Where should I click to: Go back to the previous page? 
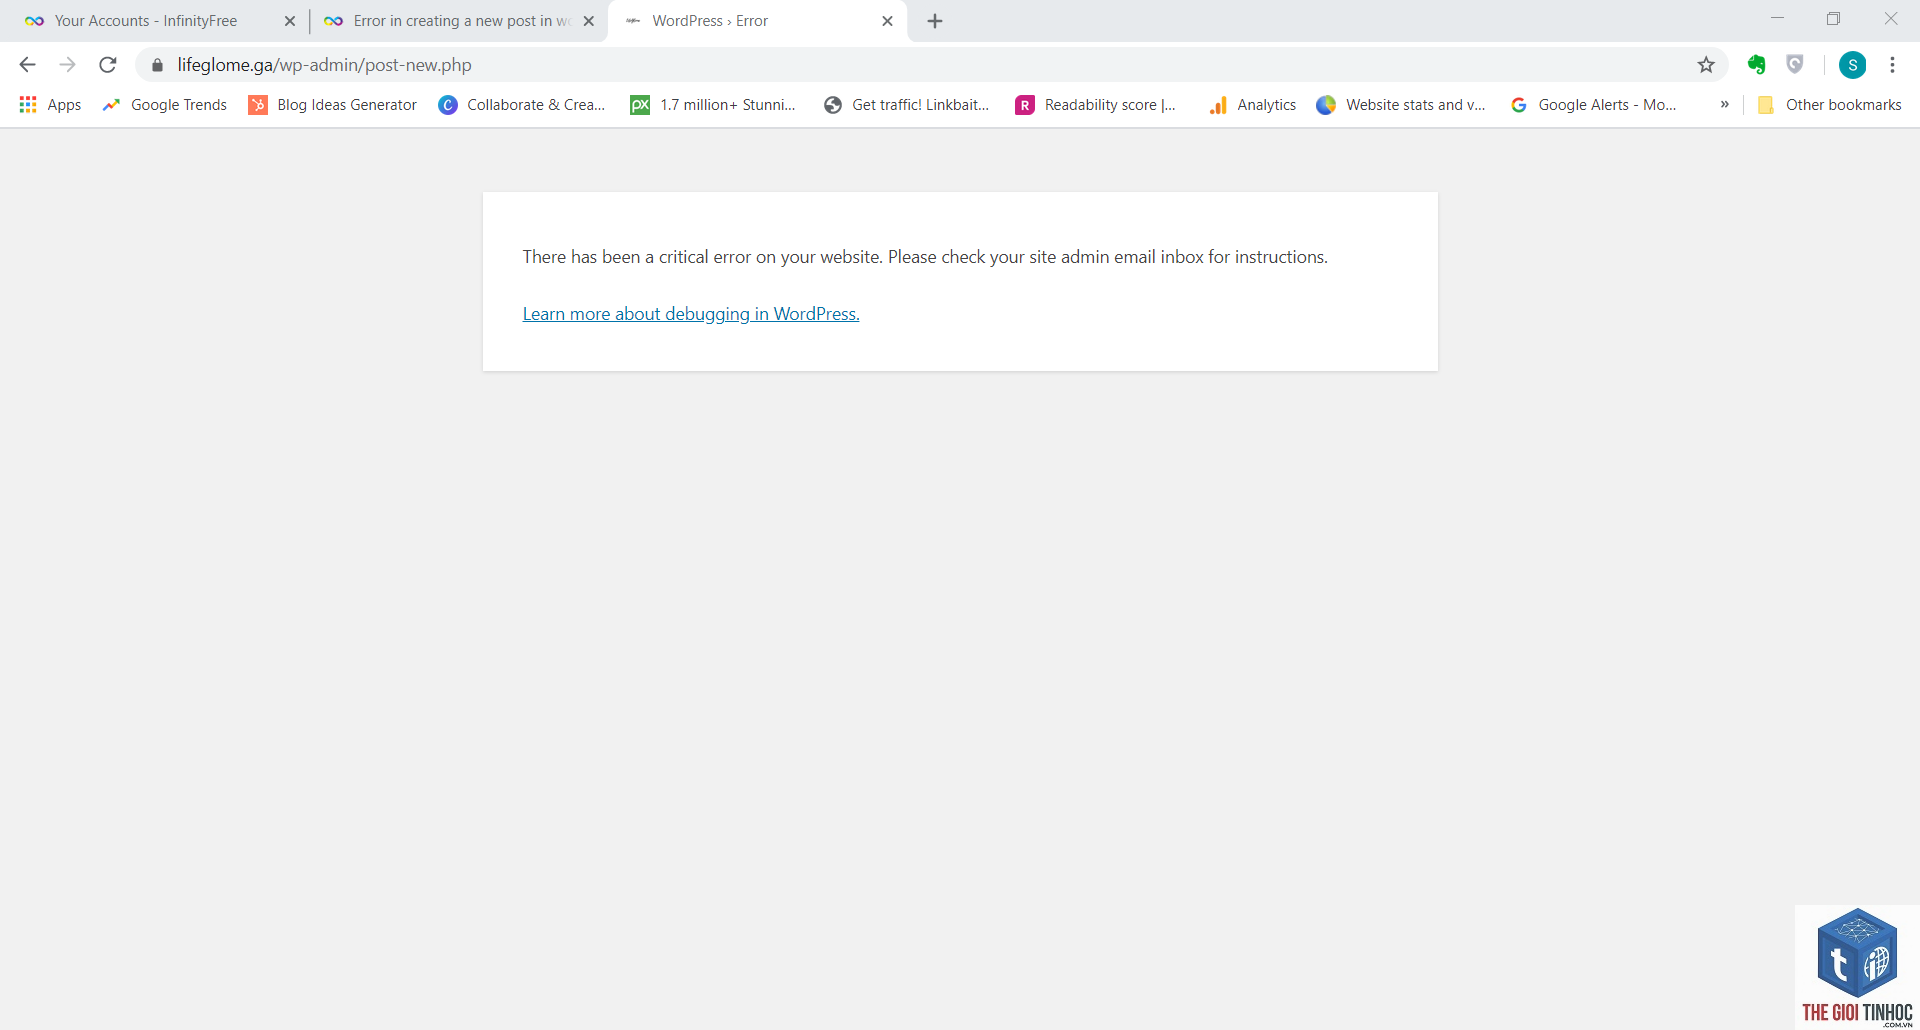tap(27, 65)
